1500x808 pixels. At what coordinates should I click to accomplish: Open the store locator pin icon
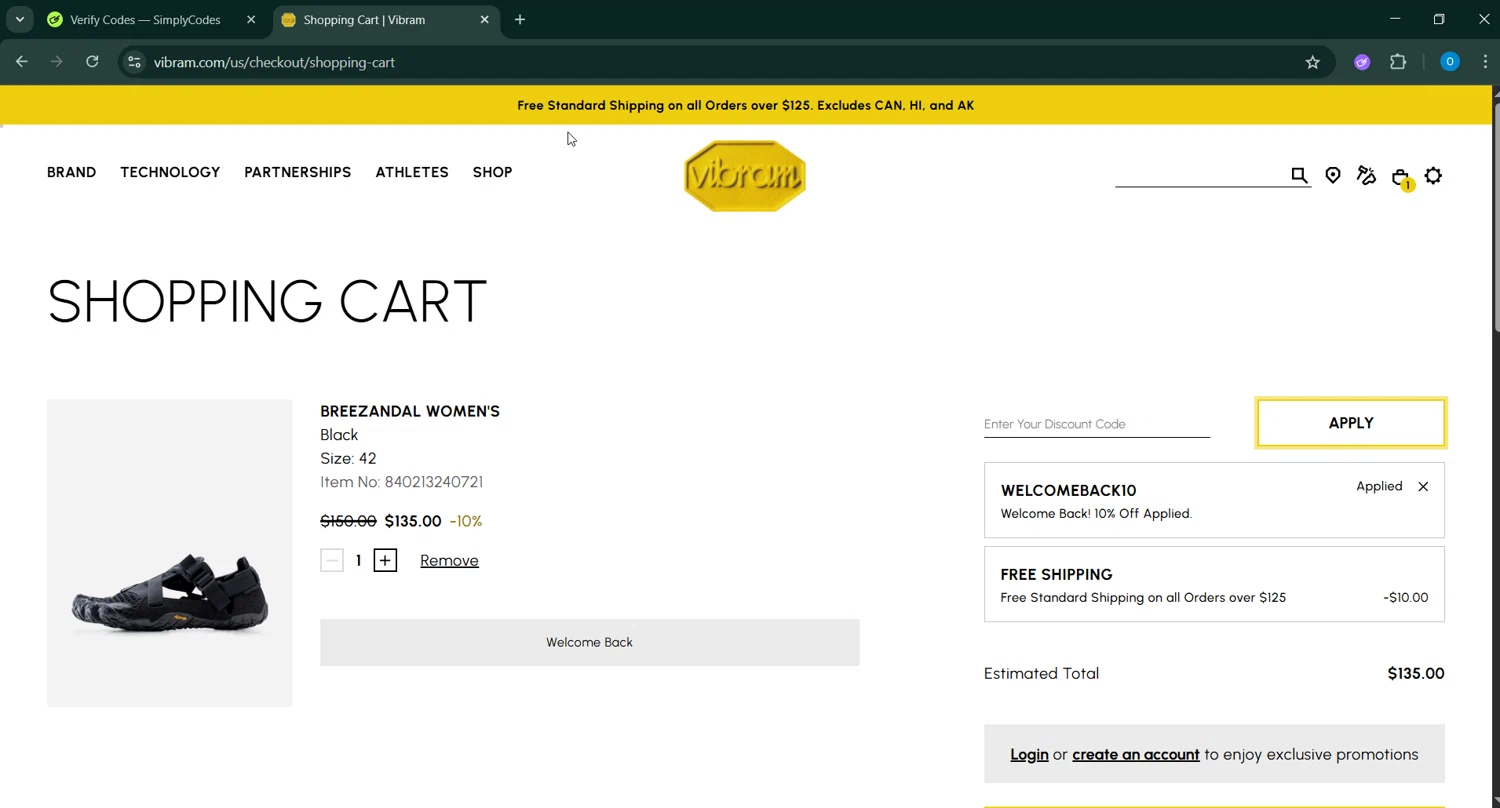[x=1333, y=175]
